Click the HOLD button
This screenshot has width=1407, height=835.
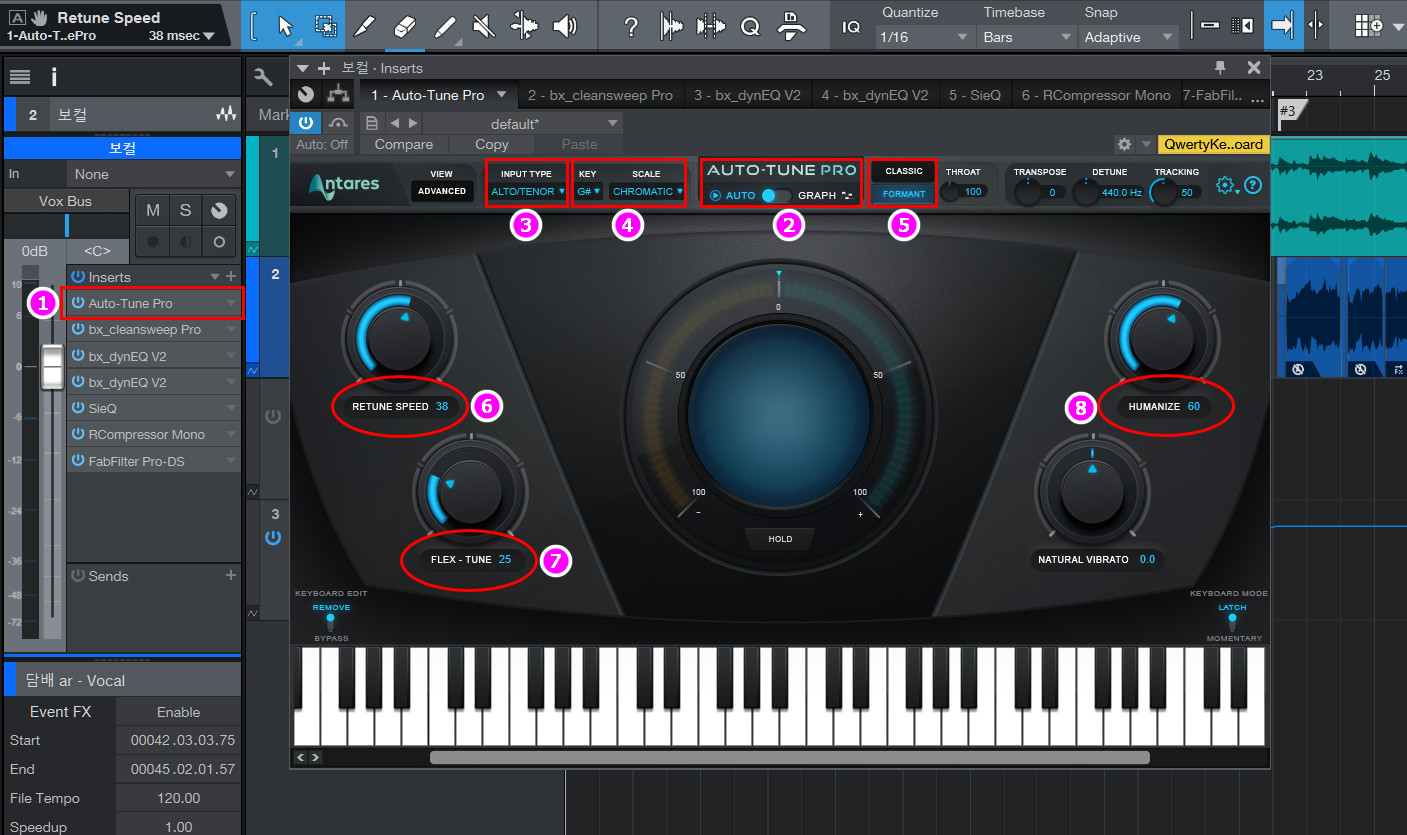780,539
